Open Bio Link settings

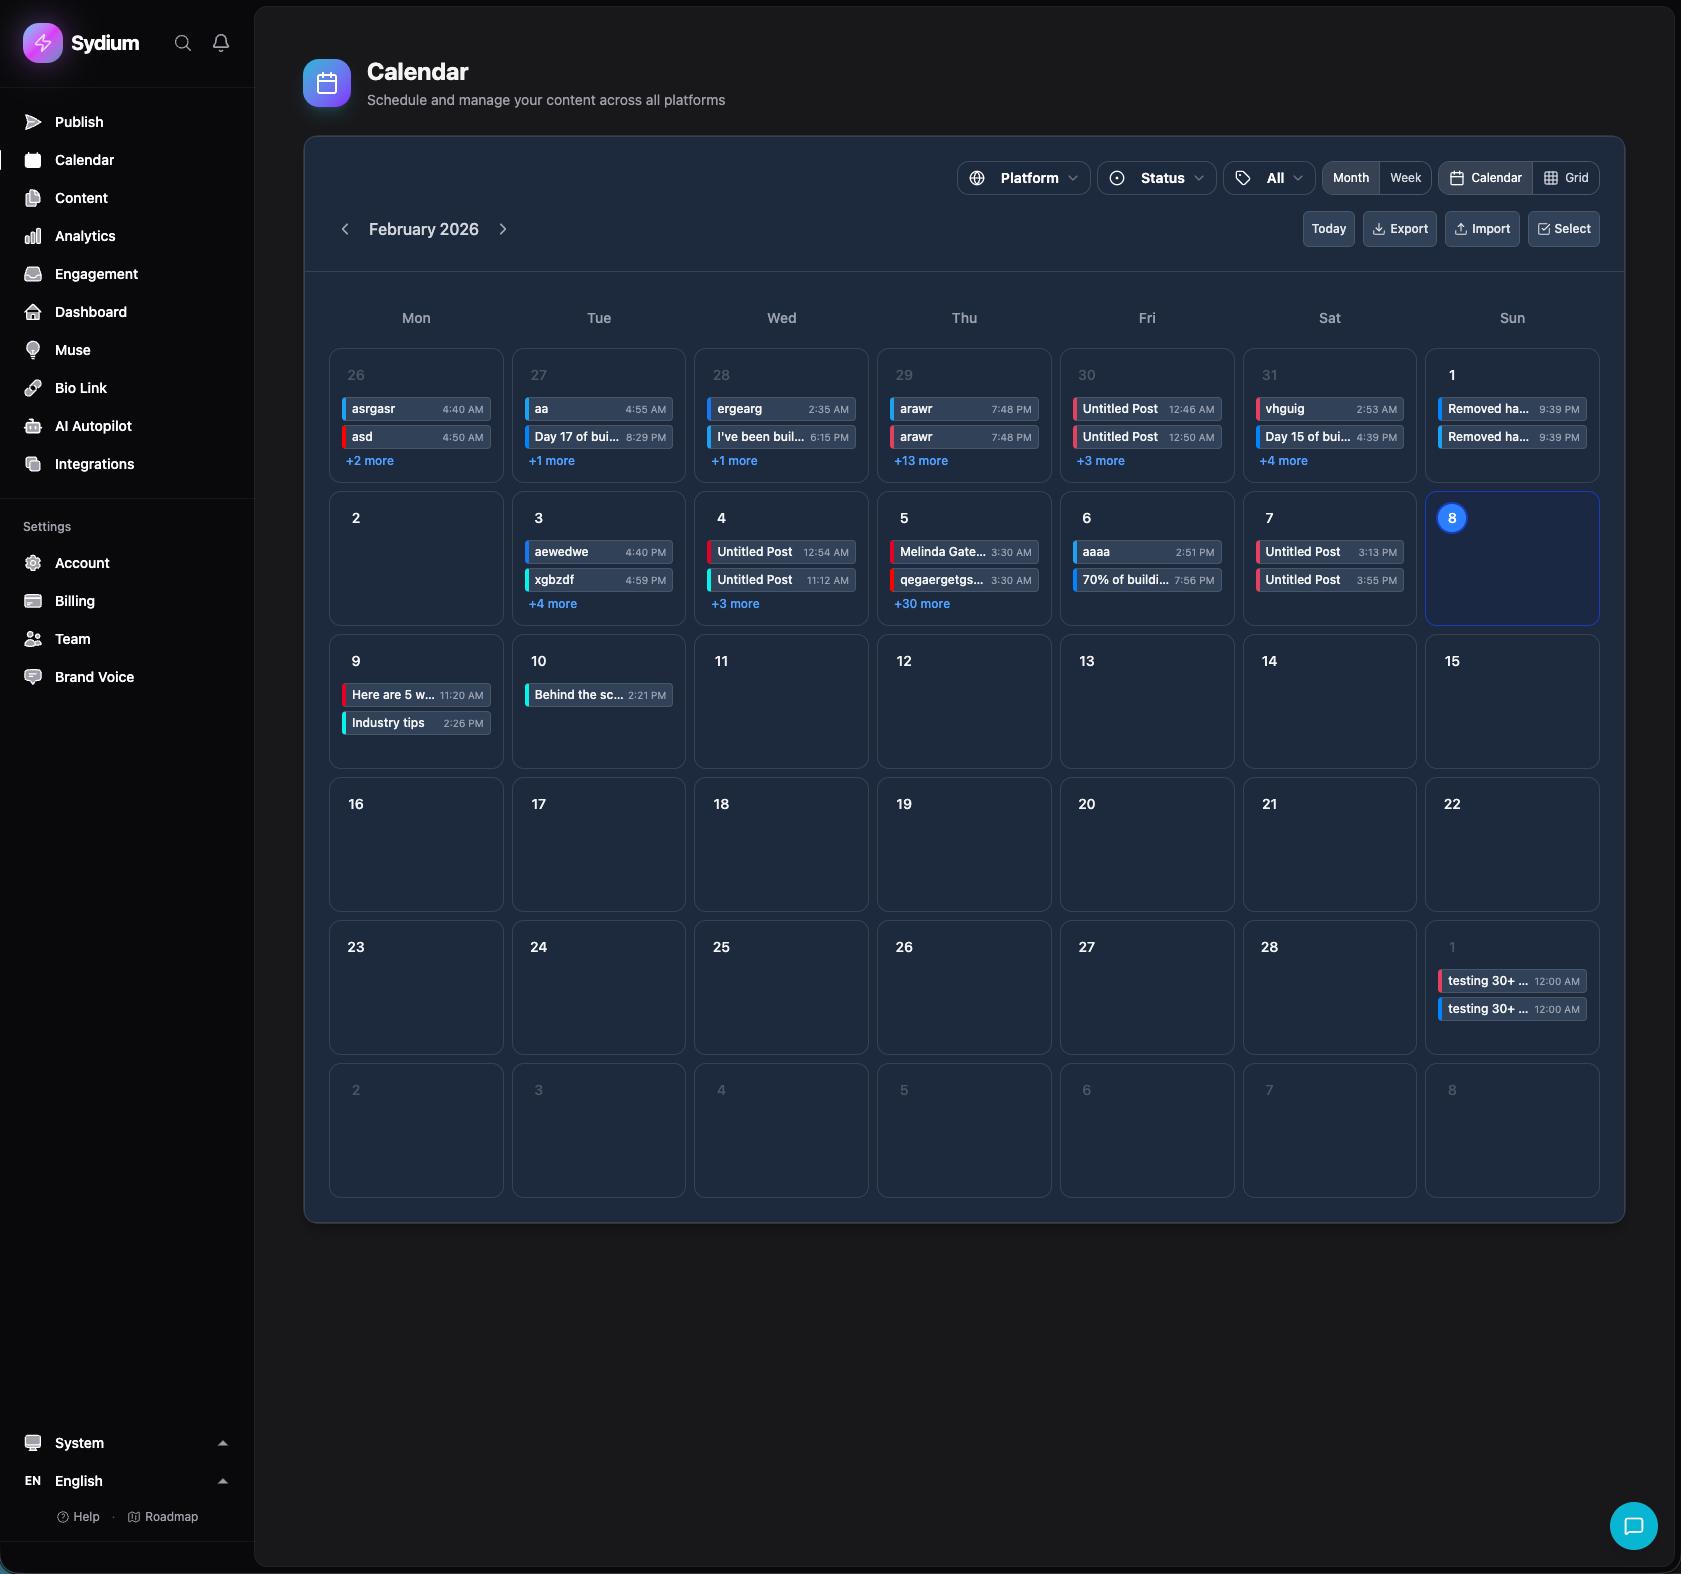tap(79, 388)
